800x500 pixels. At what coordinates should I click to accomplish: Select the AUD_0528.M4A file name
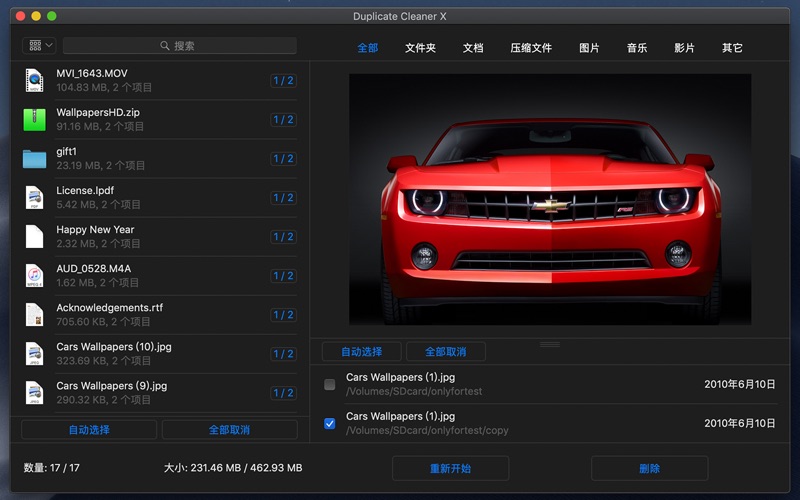point(93,268)
